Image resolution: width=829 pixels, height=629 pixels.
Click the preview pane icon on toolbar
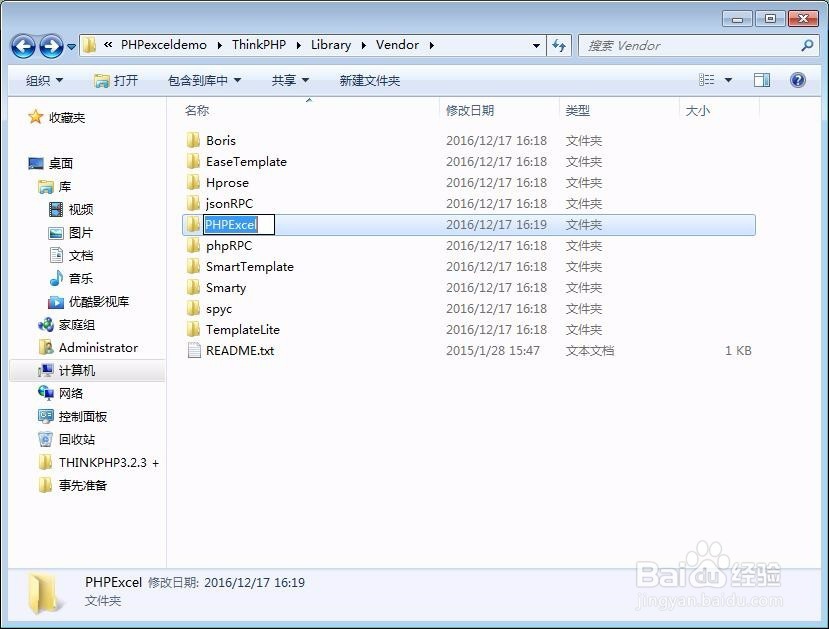click(x=762, y=80)
